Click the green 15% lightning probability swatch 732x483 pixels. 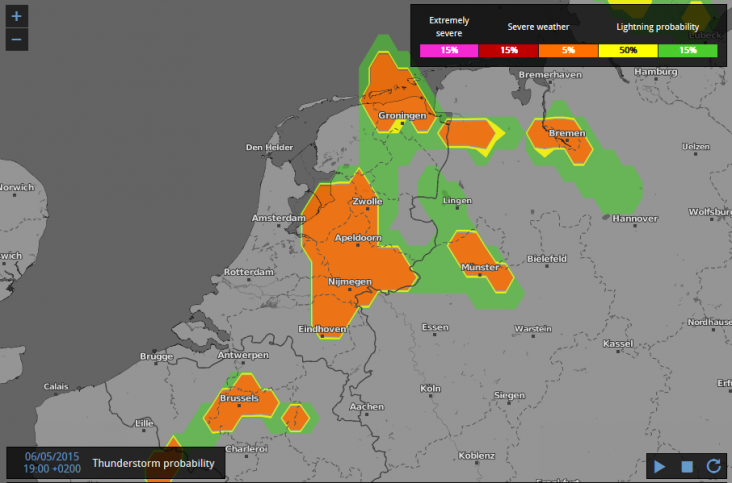point(688,51)
